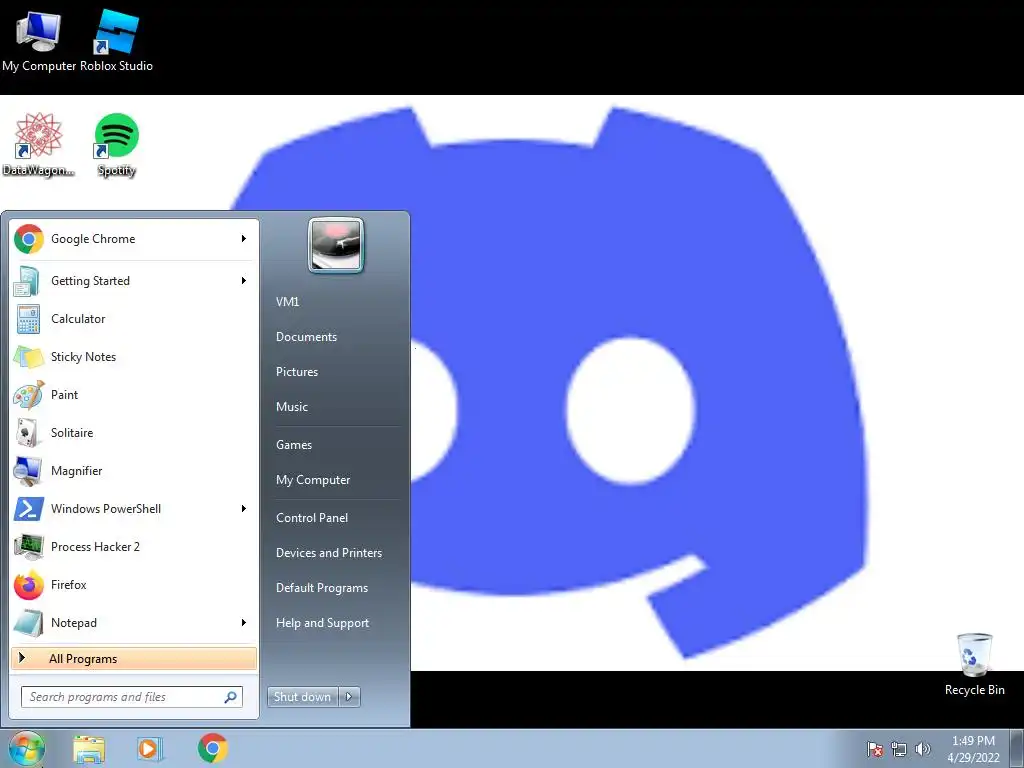
Task: Click the Start orb on the taskbar
Action: 27,748
